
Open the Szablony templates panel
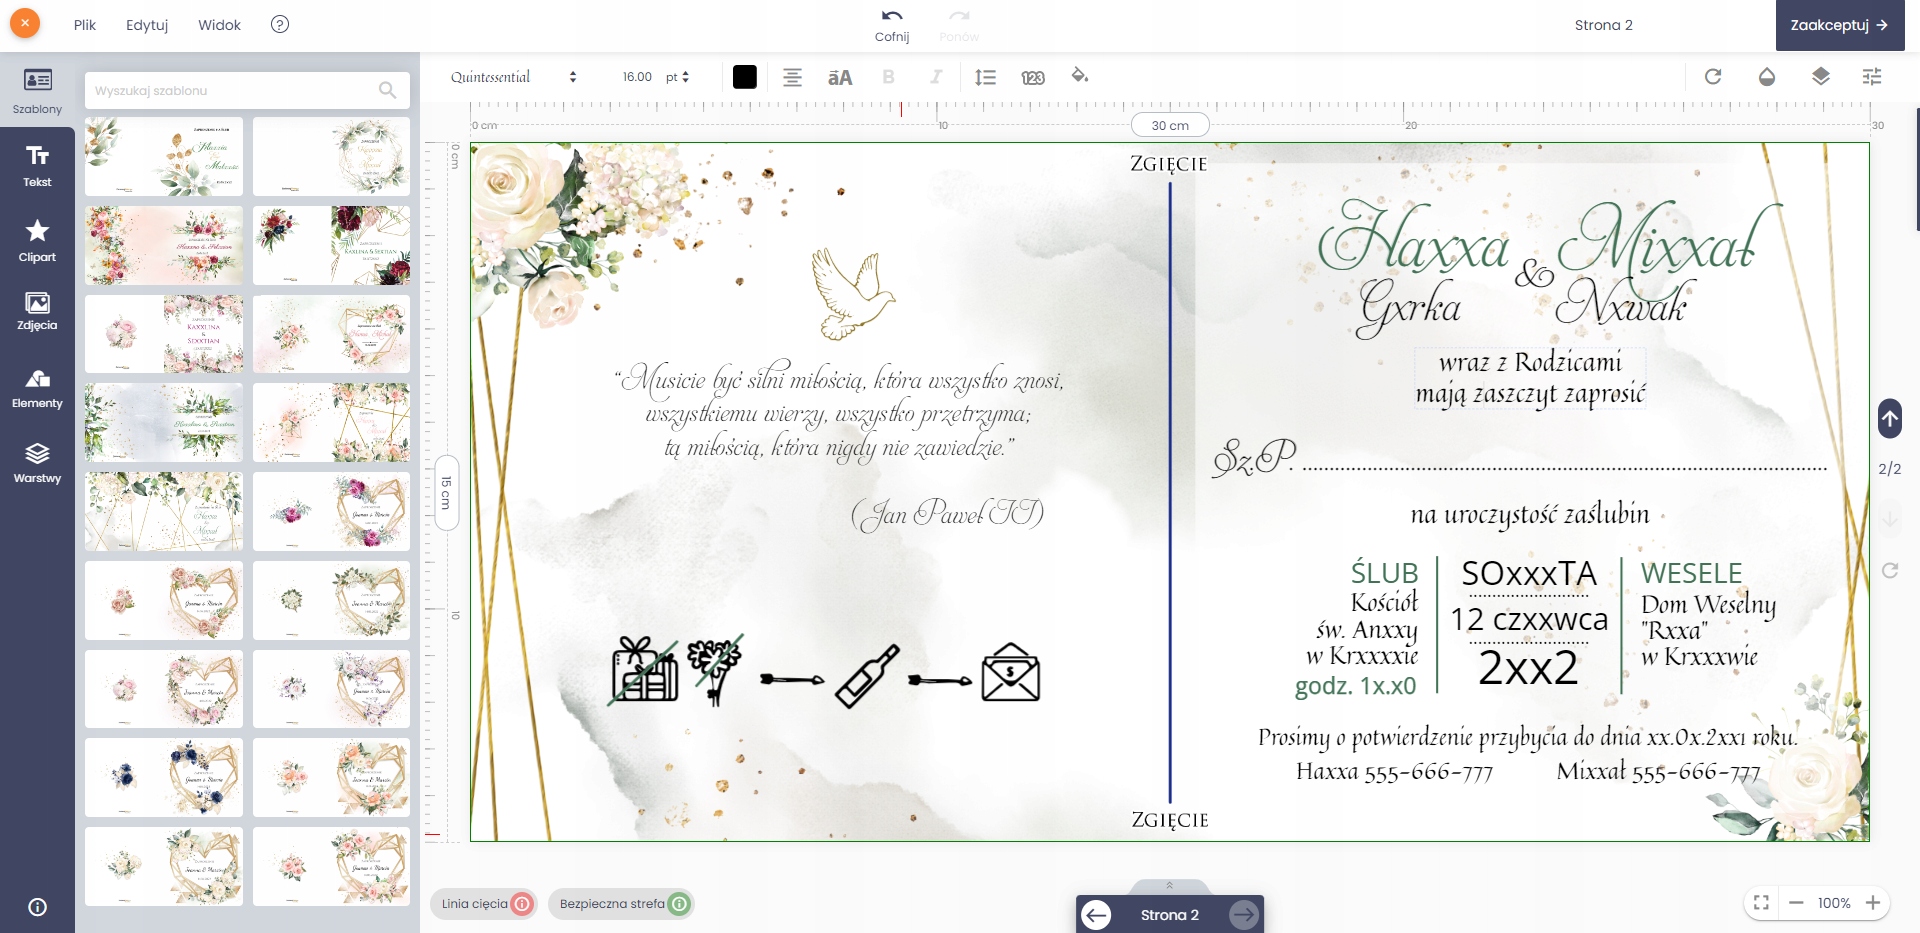37,90
